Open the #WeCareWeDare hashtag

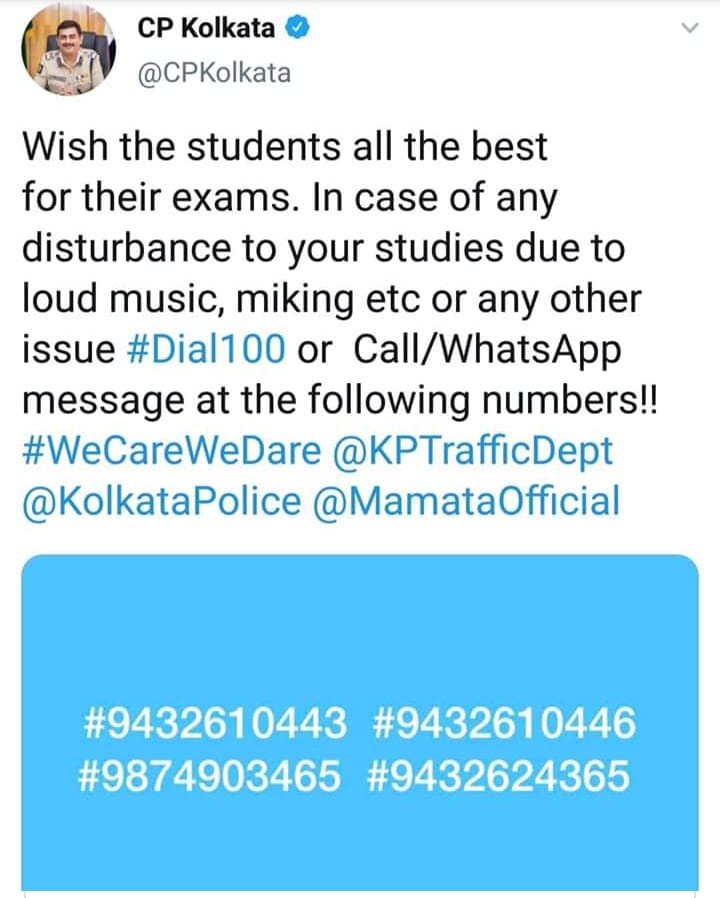pos(172,450)
